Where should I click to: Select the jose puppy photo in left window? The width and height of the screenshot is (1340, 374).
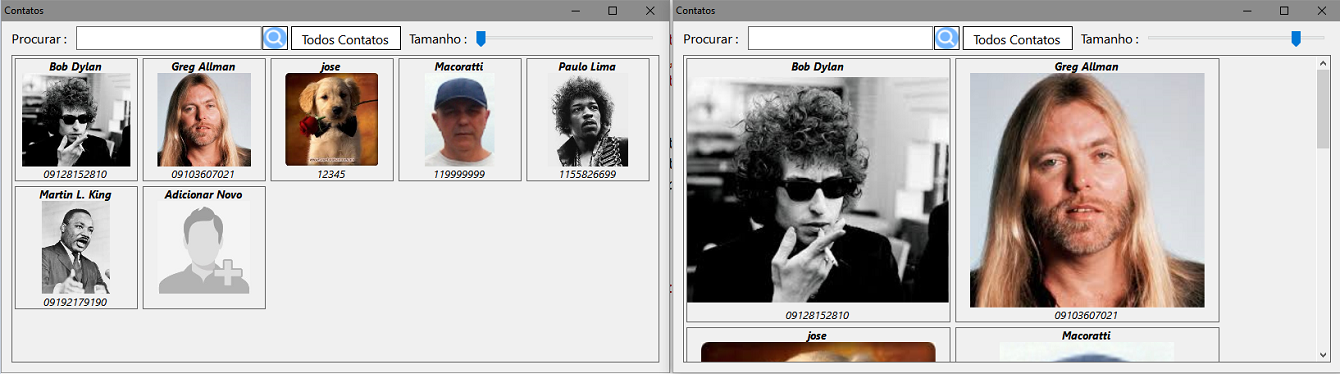(x=332, y=120)
